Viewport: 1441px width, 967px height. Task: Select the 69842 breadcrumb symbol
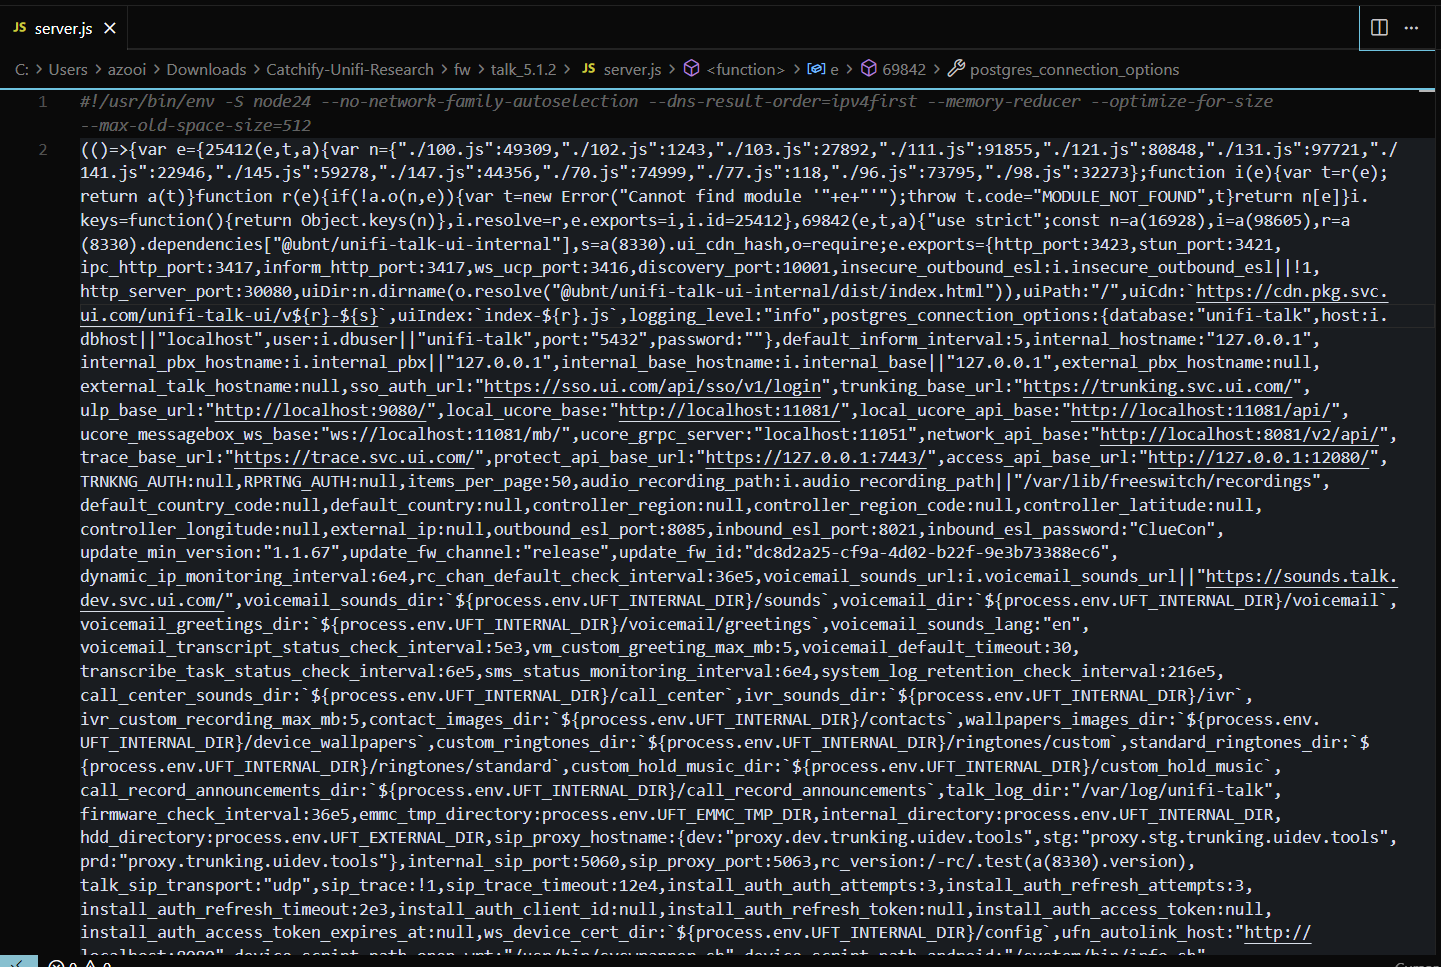[904, 70]
